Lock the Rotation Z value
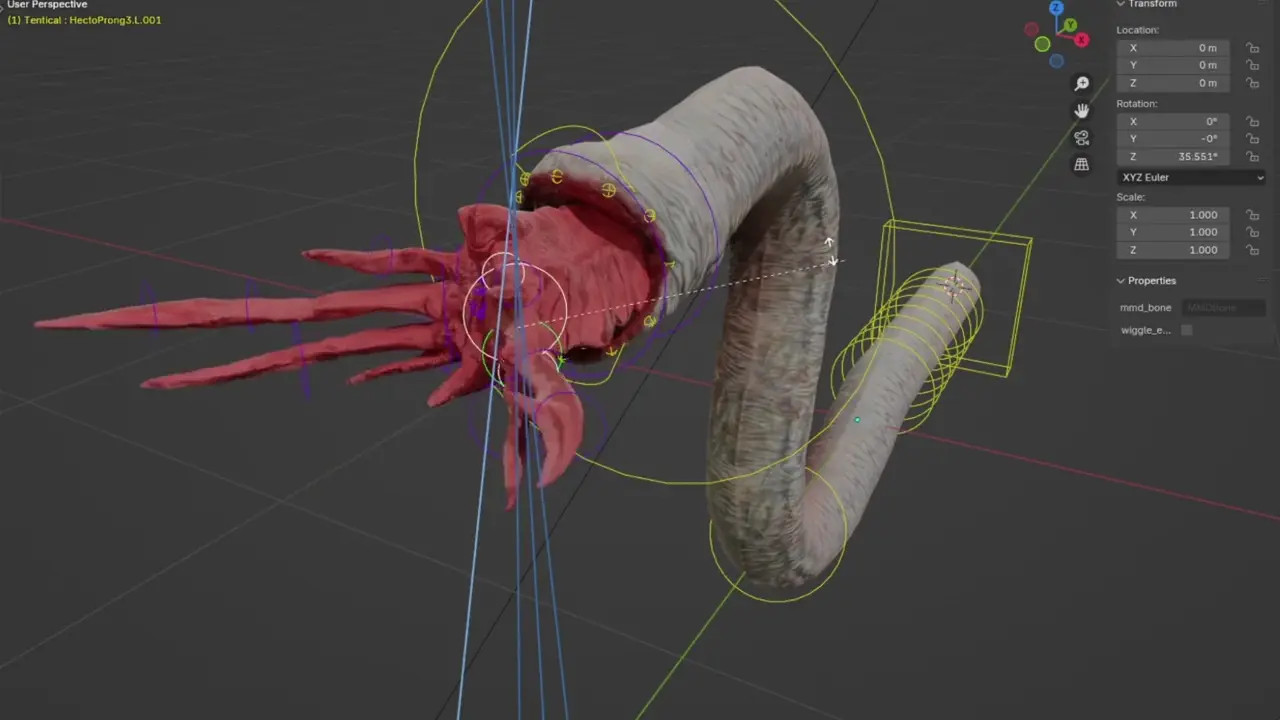Screen dimensions: 1280x720 [x=1253, y=156]
